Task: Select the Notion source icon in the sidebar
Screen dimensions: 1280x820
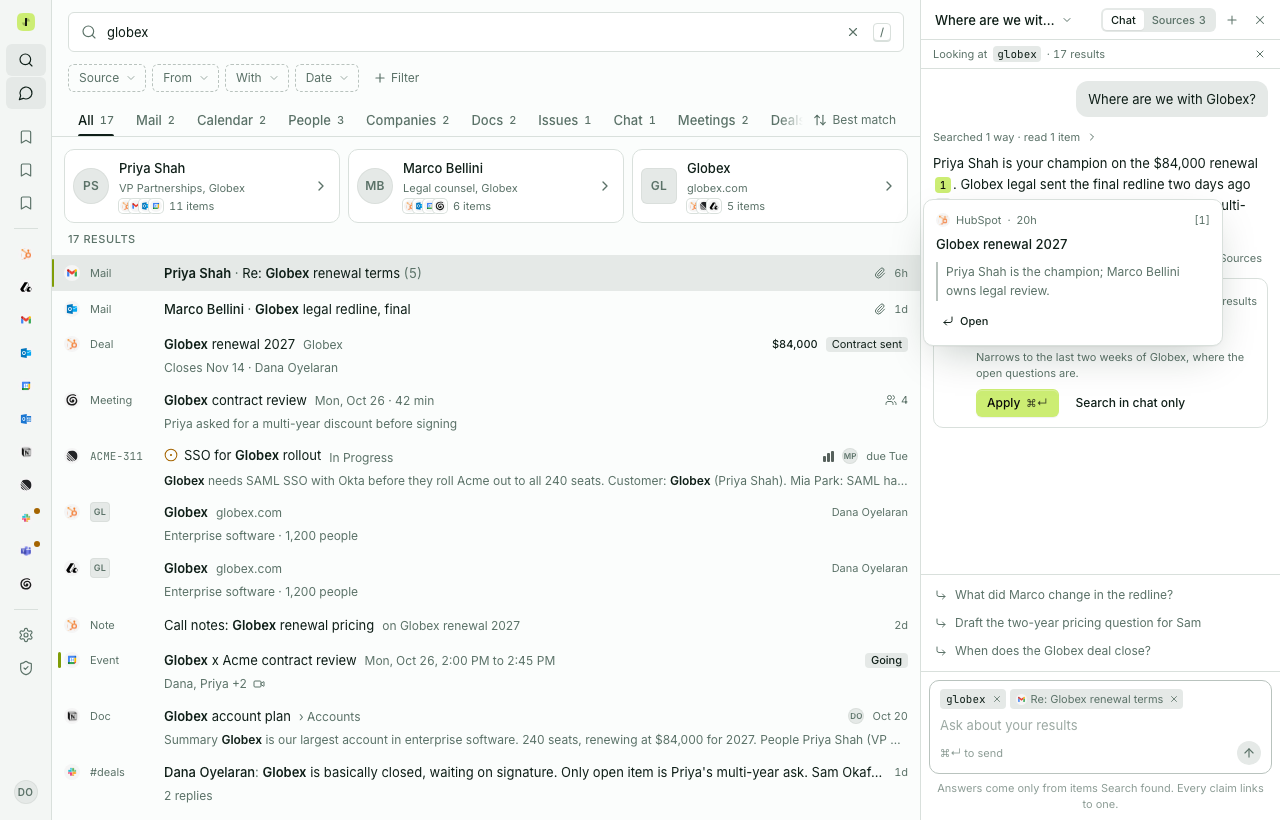Action: click(26, 452)
